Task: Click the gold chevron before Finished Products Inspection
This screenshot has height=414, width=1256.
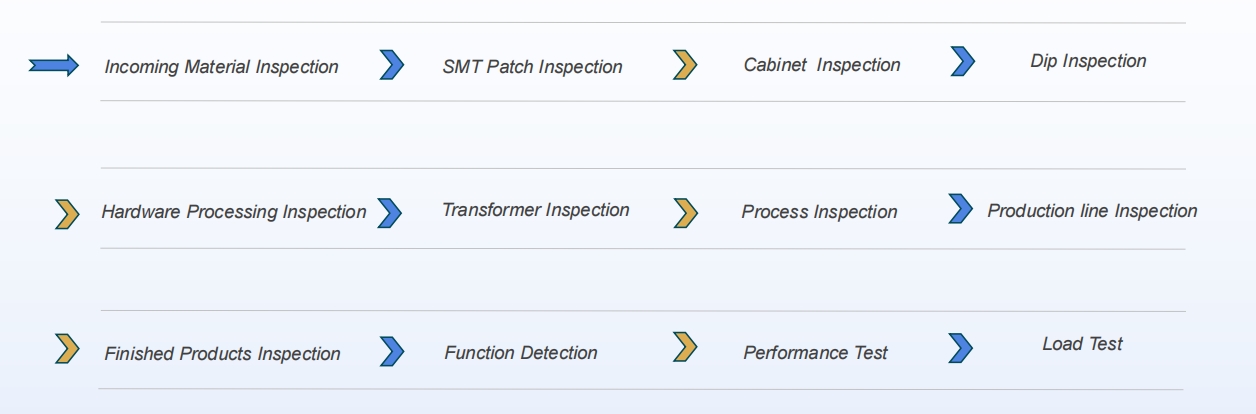Action: pos(67,349)
